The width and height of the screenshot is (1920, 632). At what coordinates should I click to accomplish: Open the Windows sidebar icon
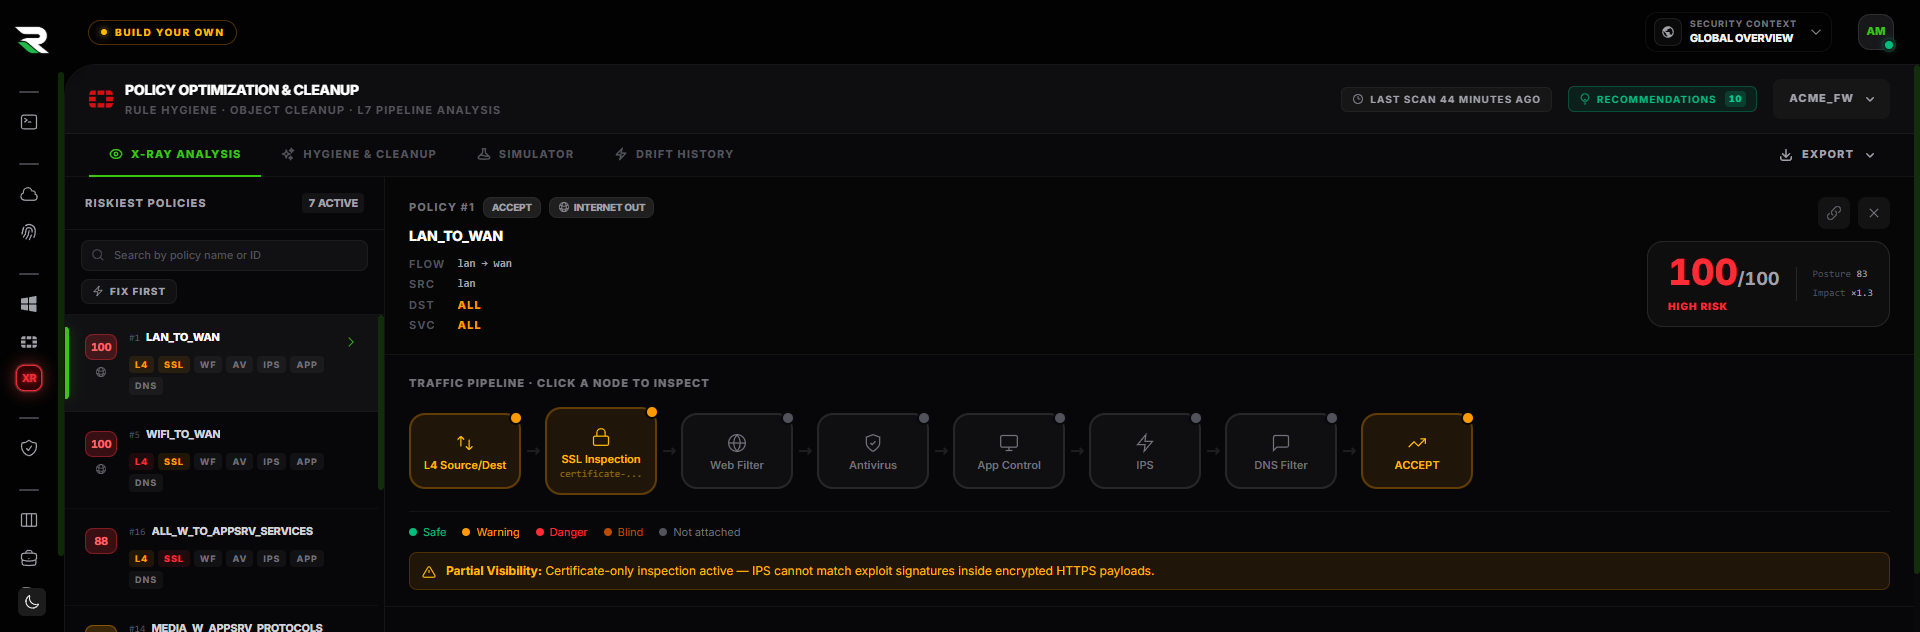[29, 304]
